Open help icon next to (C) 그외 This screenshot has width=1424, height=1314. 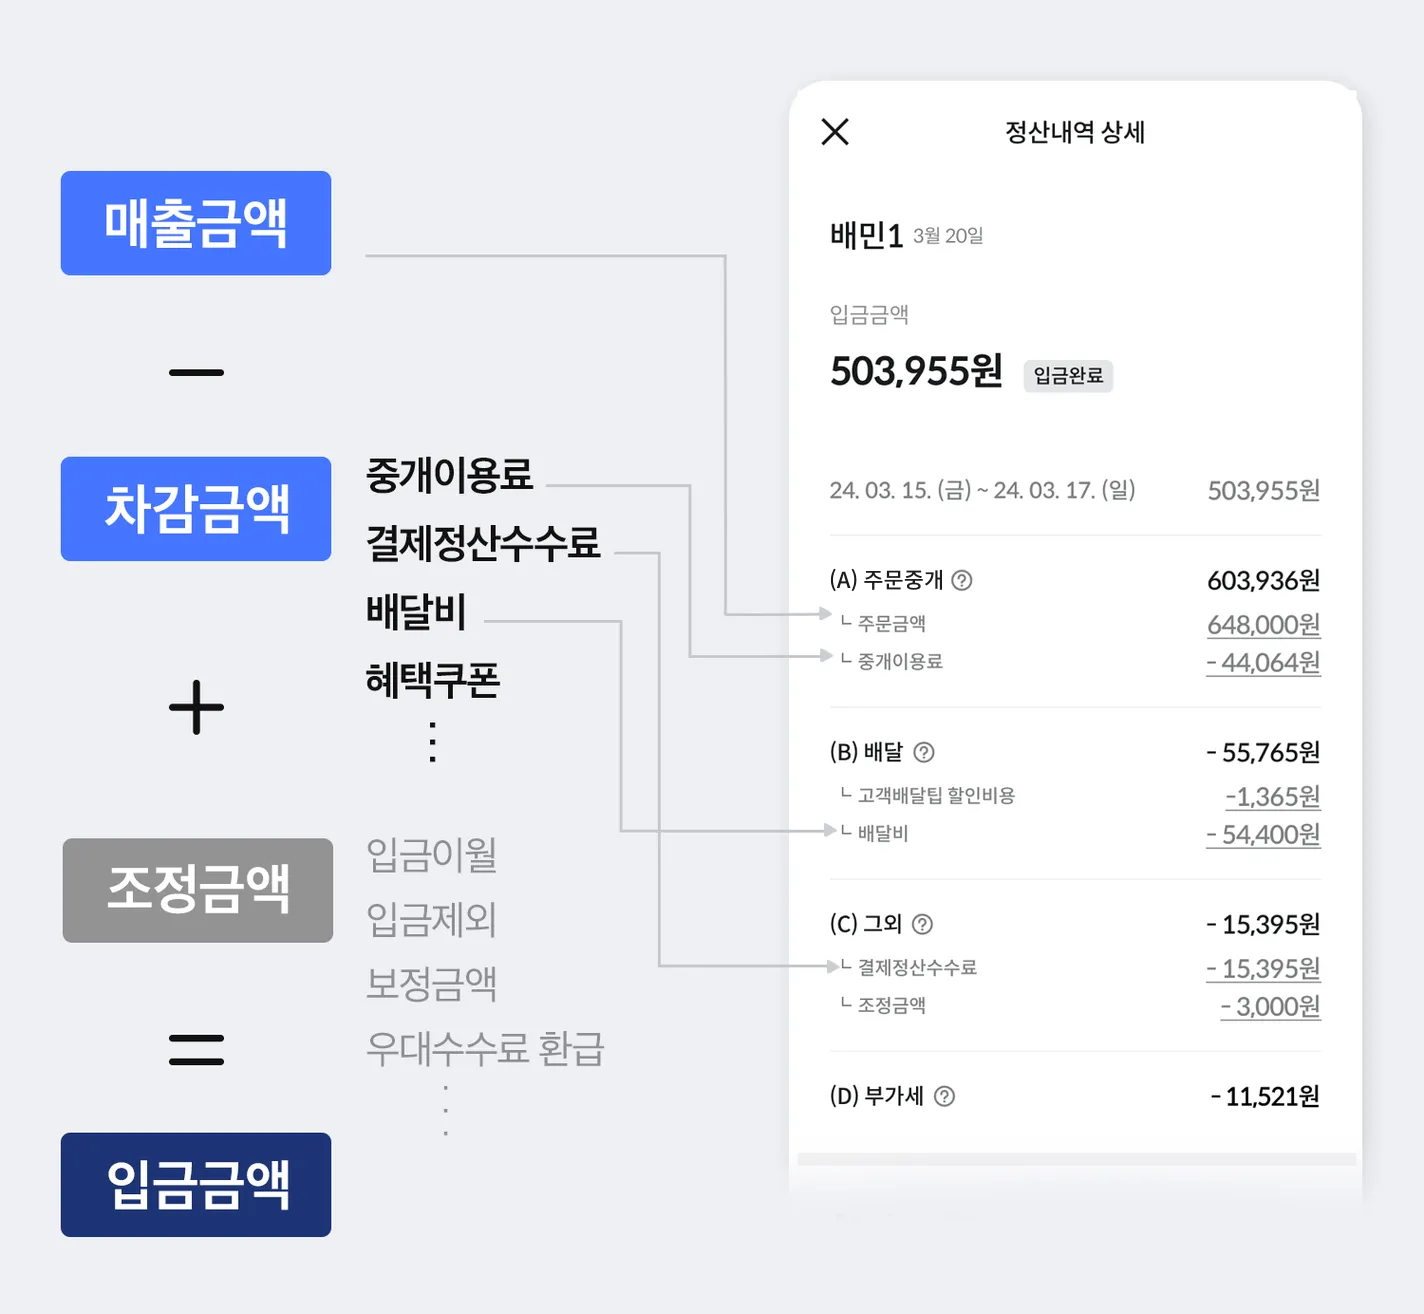tap(923, 925)
